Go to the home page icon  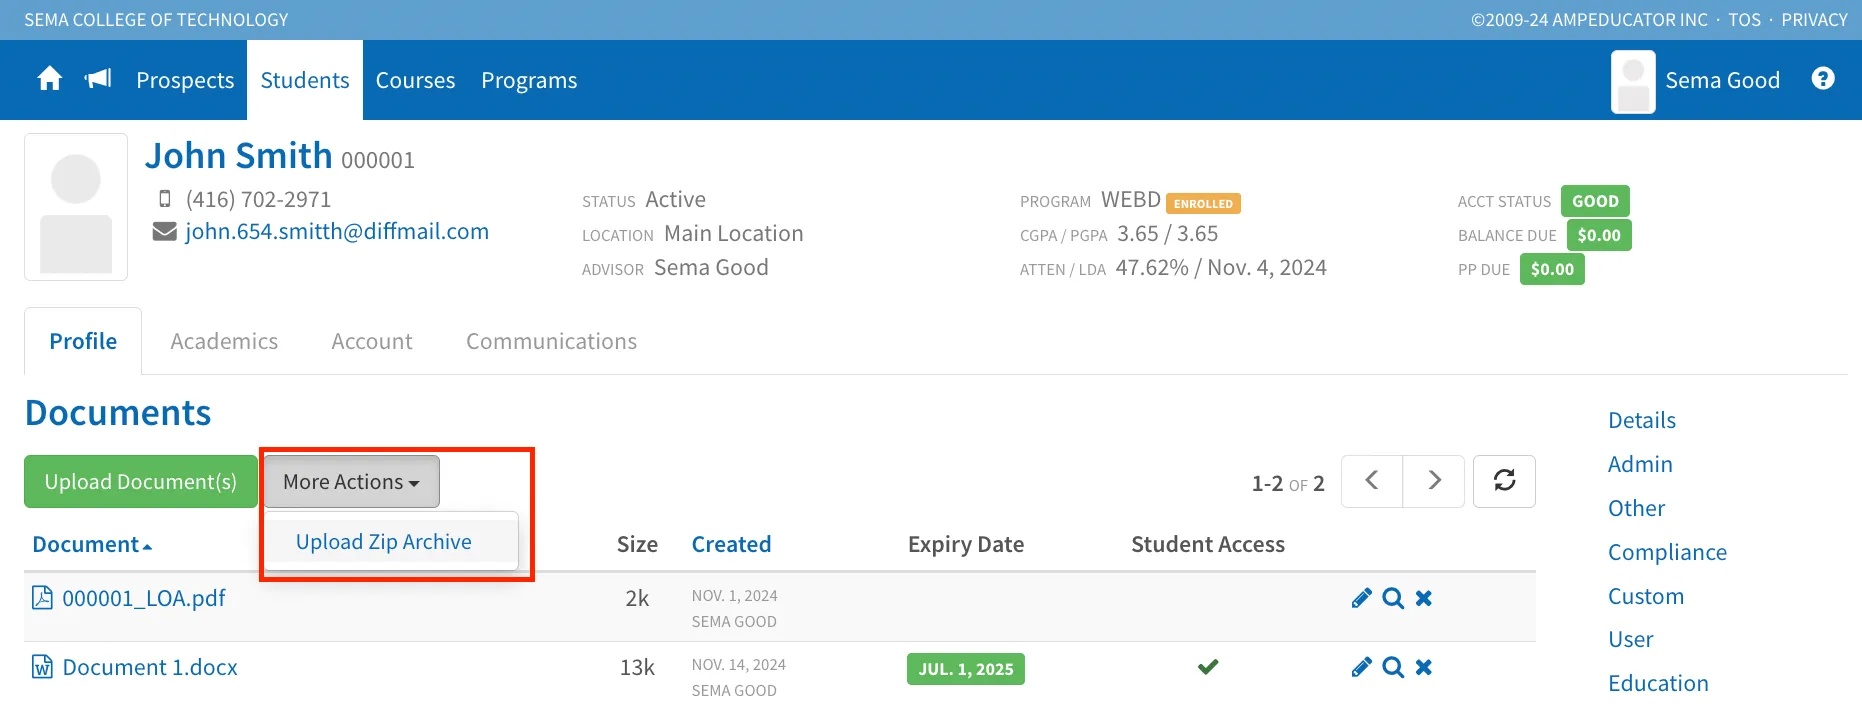point(49,79)
